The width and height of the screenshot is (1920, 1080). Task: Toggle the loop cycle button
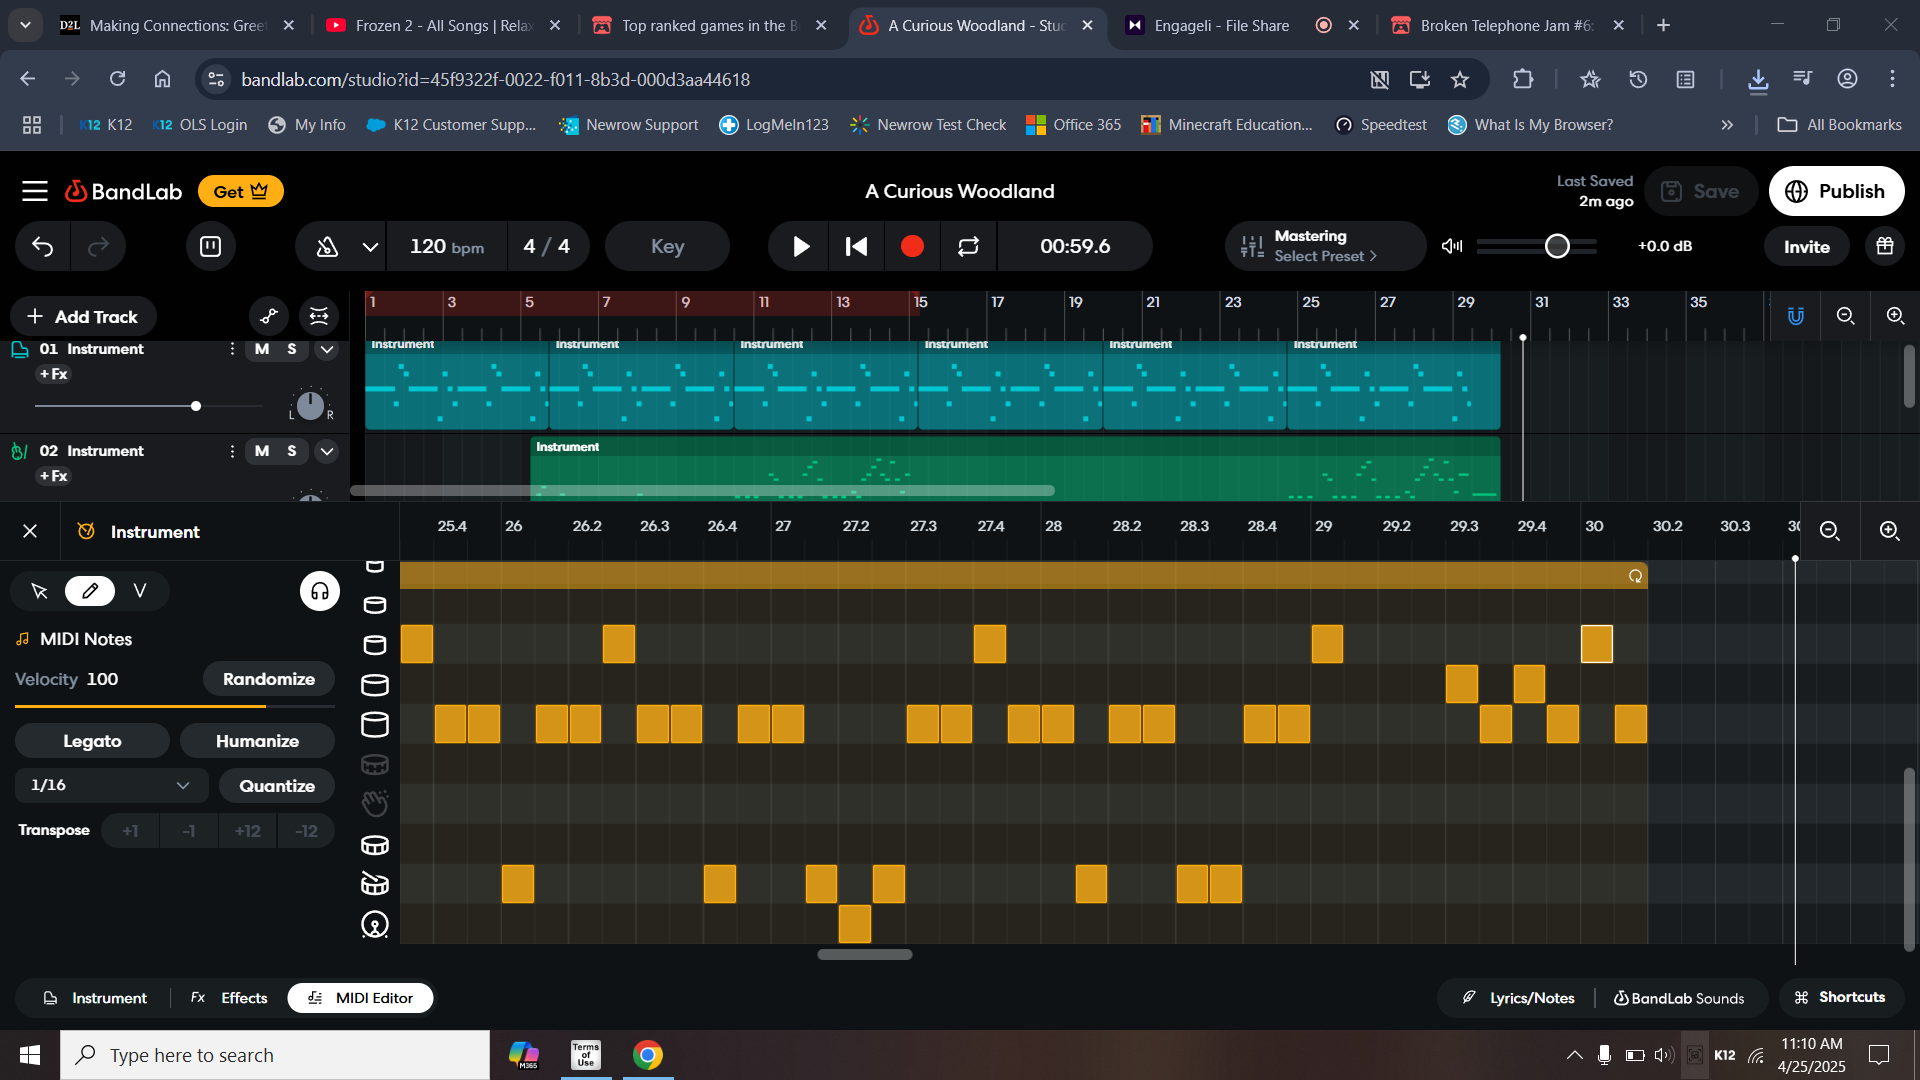(967, 247)
